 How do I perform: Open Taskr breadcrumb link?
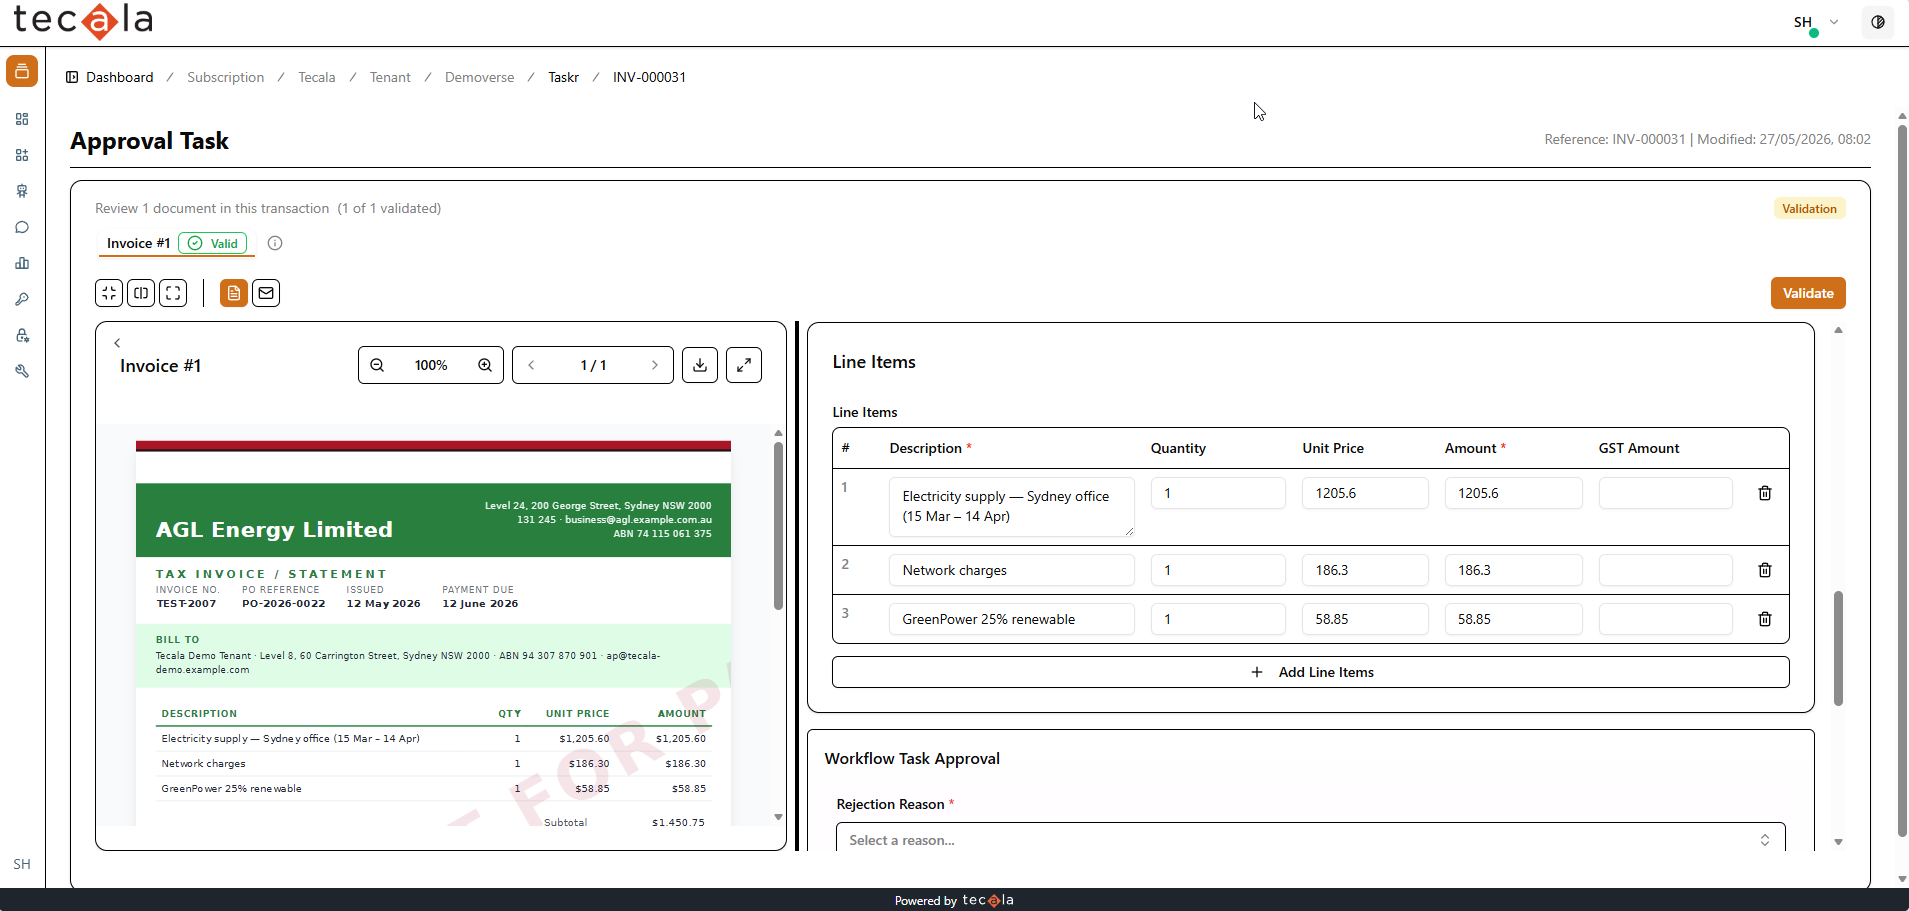point(564,77)
